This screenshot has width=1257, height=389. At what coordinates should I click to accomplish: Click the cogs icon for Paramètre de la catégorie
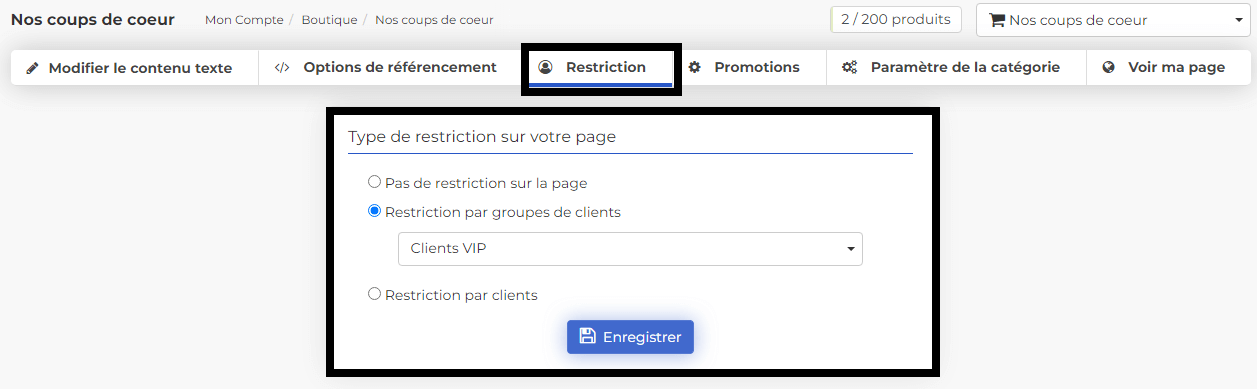click(x=849, y=68)
